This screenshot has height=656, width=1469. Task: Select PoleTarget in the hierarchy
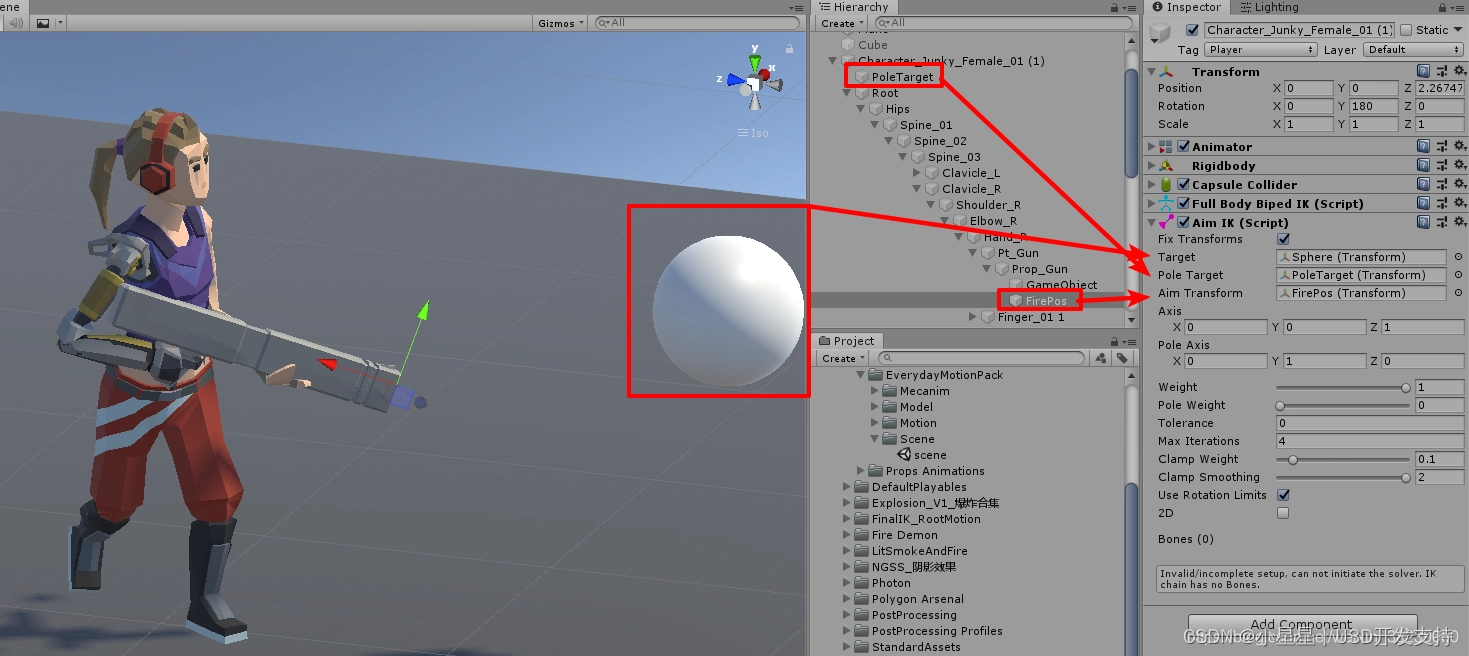coord(902,77)
